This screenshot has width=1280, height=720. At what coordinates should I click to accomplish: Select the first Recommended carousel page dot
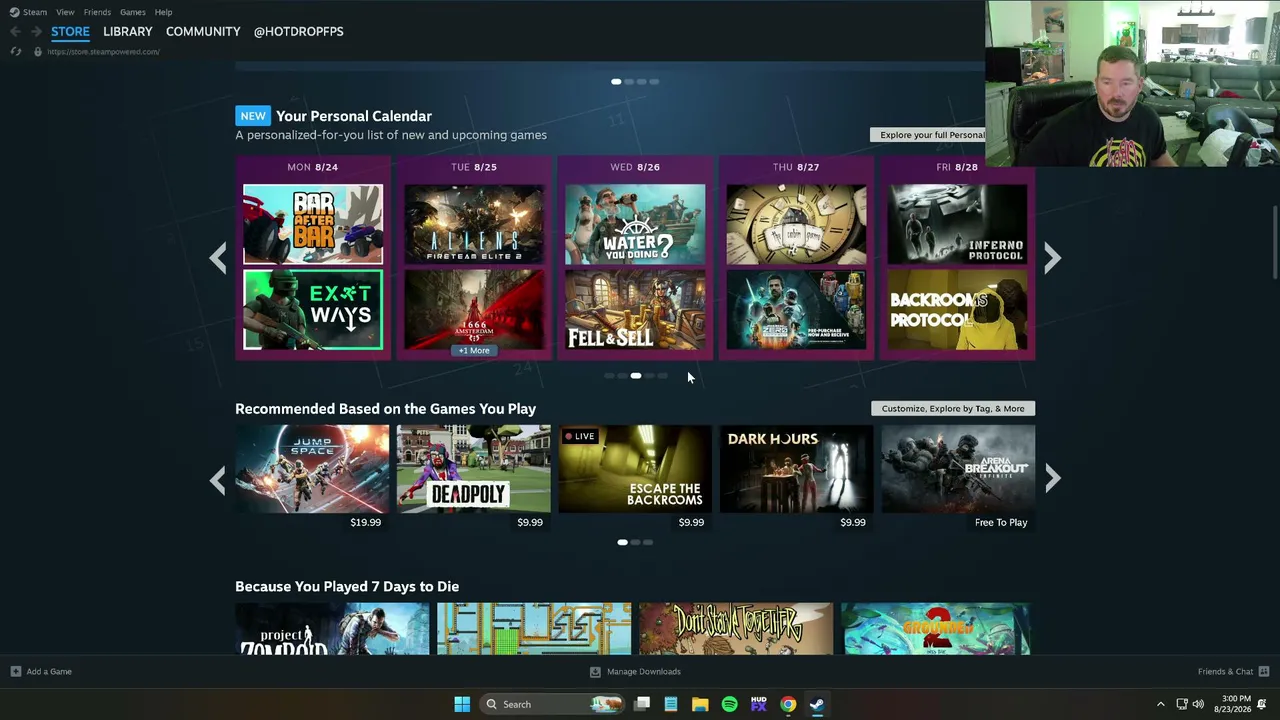click(622, 542)
